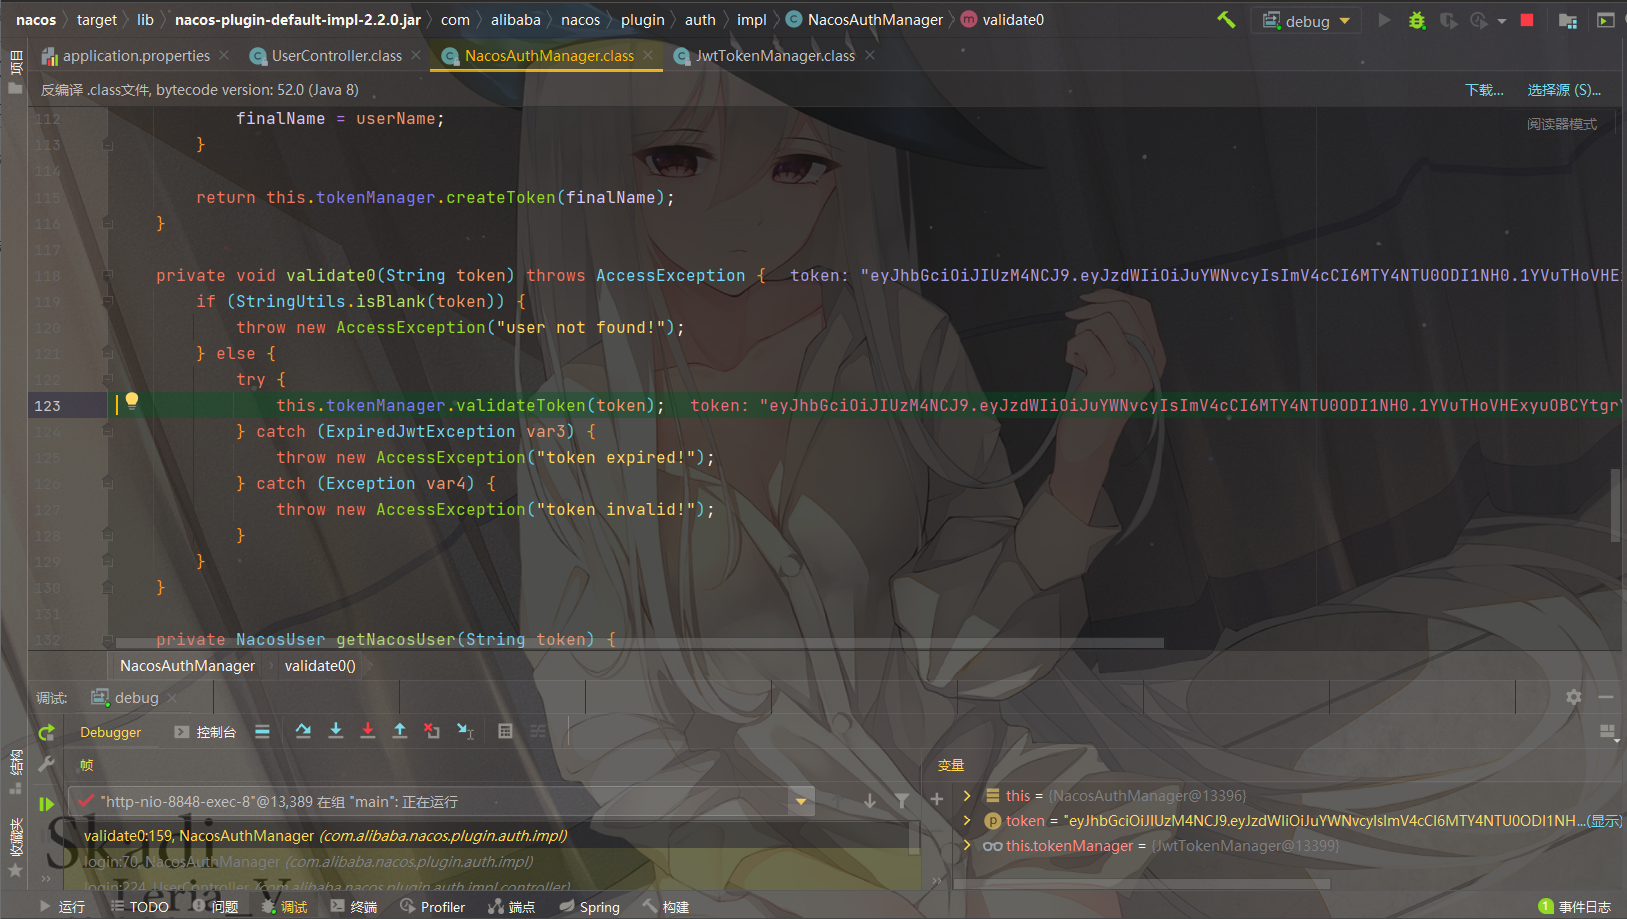Stop the debug session with red square
The image size is (1627, 919).
(x=1527, y=20)
